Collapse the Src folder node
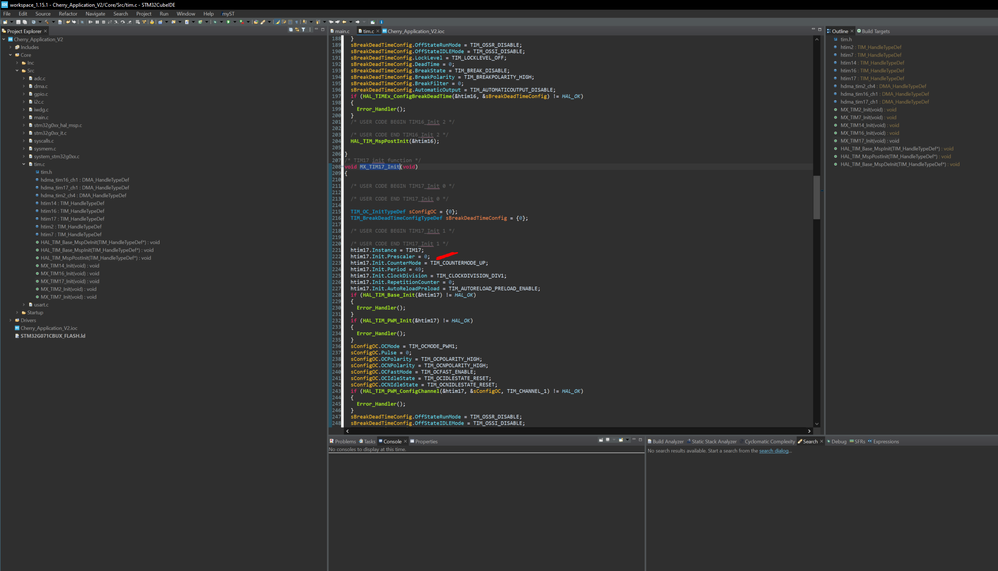Screen dimensions: 998x571 18,71
